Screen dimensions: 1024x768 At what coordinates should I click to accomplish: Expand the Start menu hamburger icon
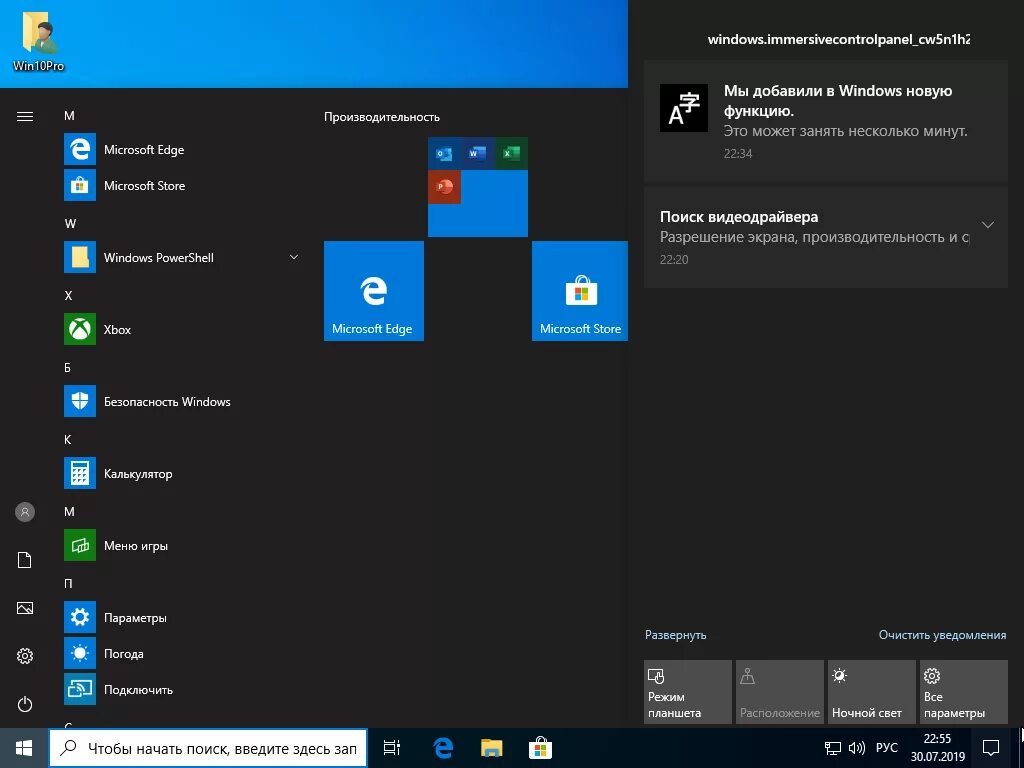(x=25, y=117)
